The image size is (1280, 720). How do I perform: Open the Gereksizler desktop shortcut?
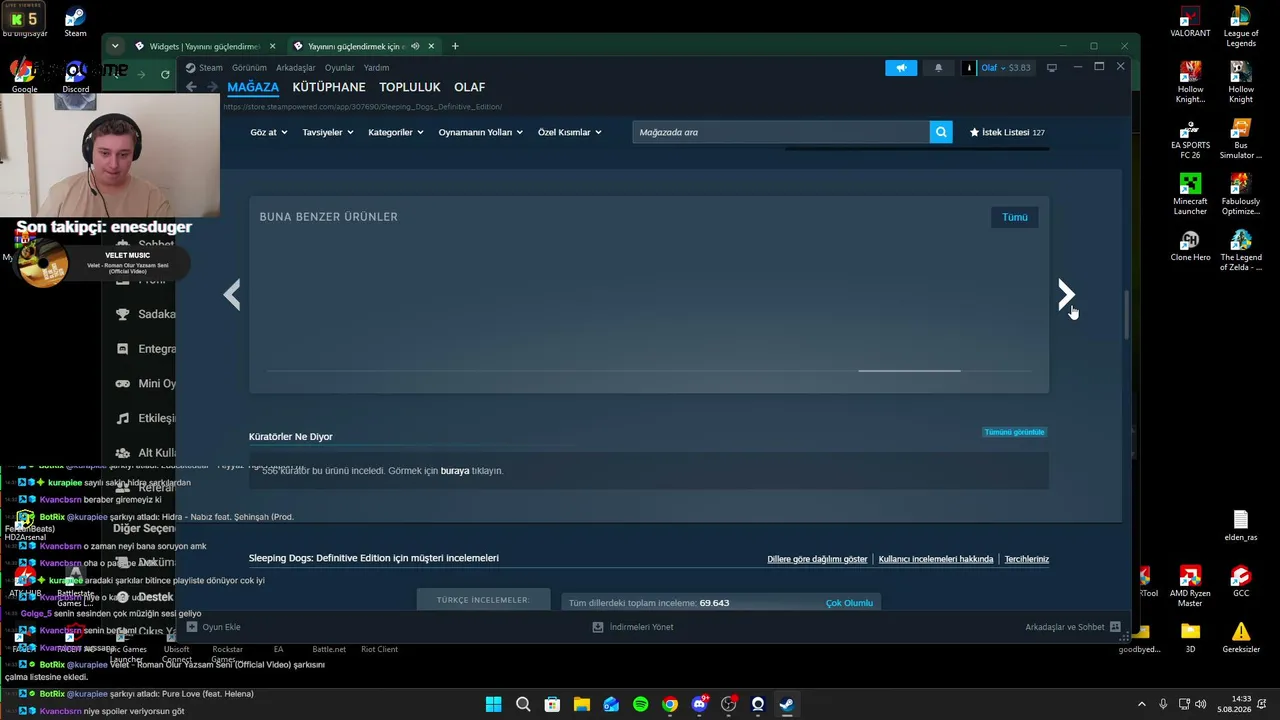click(x=1241, y=637)
